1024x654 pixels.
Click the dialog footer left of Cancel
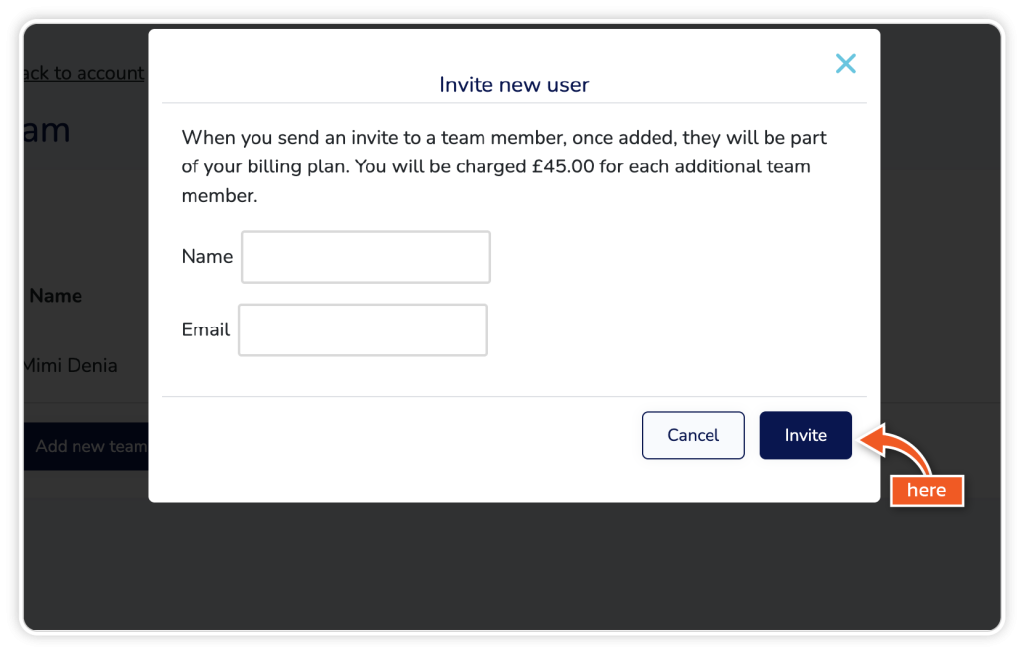click(400, 435)
